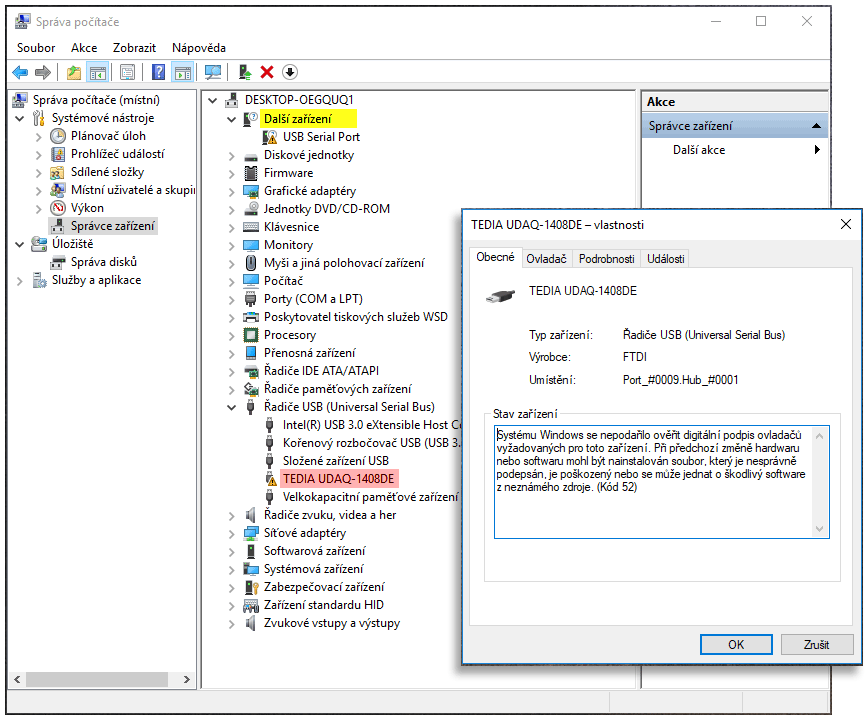The image size is (868, 720).
Task: Select Kořenový rozbočovač USB device
Action: 371,443
